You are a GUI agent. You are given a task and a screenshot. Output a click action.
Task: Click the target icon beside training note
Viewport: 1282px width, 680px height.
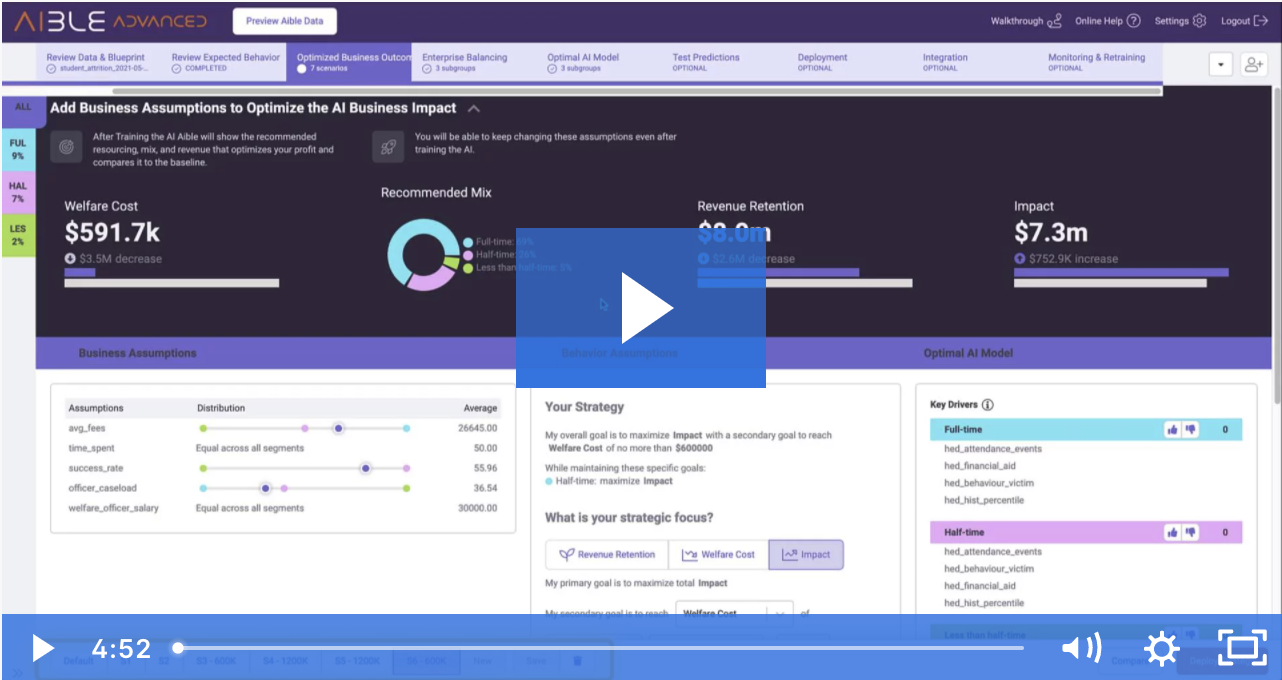click(x=66, y=146)
